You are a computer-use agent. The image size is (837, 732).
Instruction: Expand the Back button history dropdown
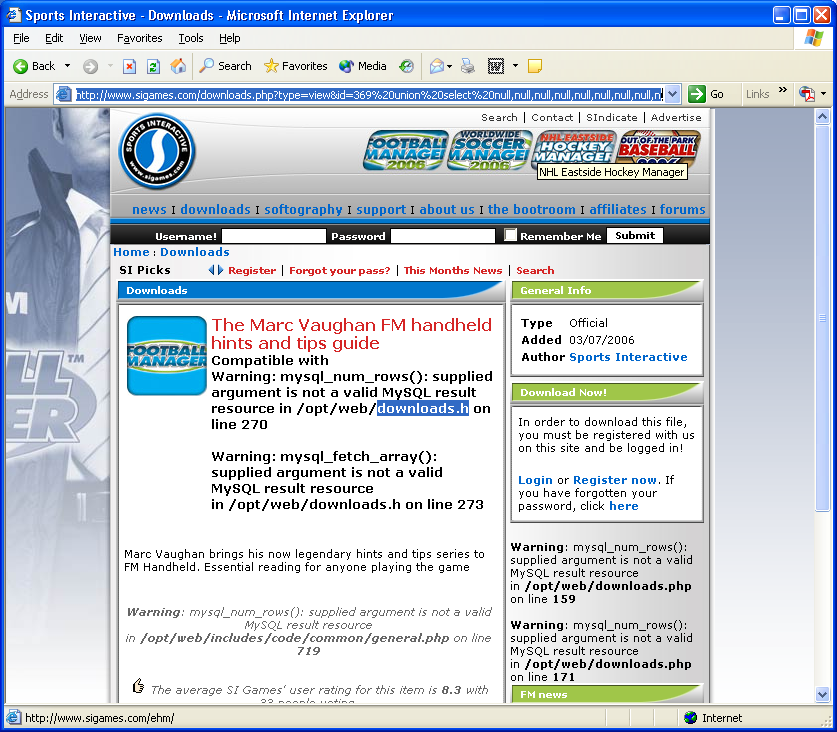[67, 66]
